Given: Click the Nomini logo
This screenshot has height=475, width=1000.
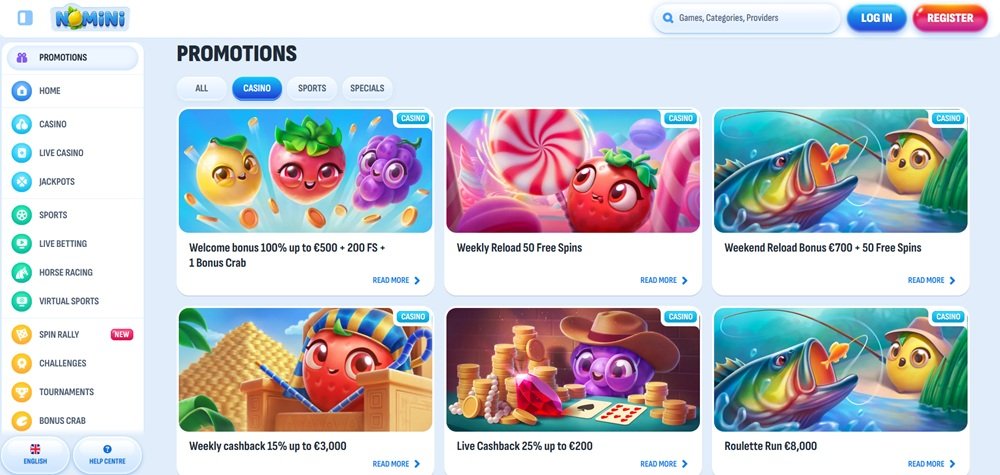Looking at the screenshot, I should pyautogui.click(x=91, y=18).
